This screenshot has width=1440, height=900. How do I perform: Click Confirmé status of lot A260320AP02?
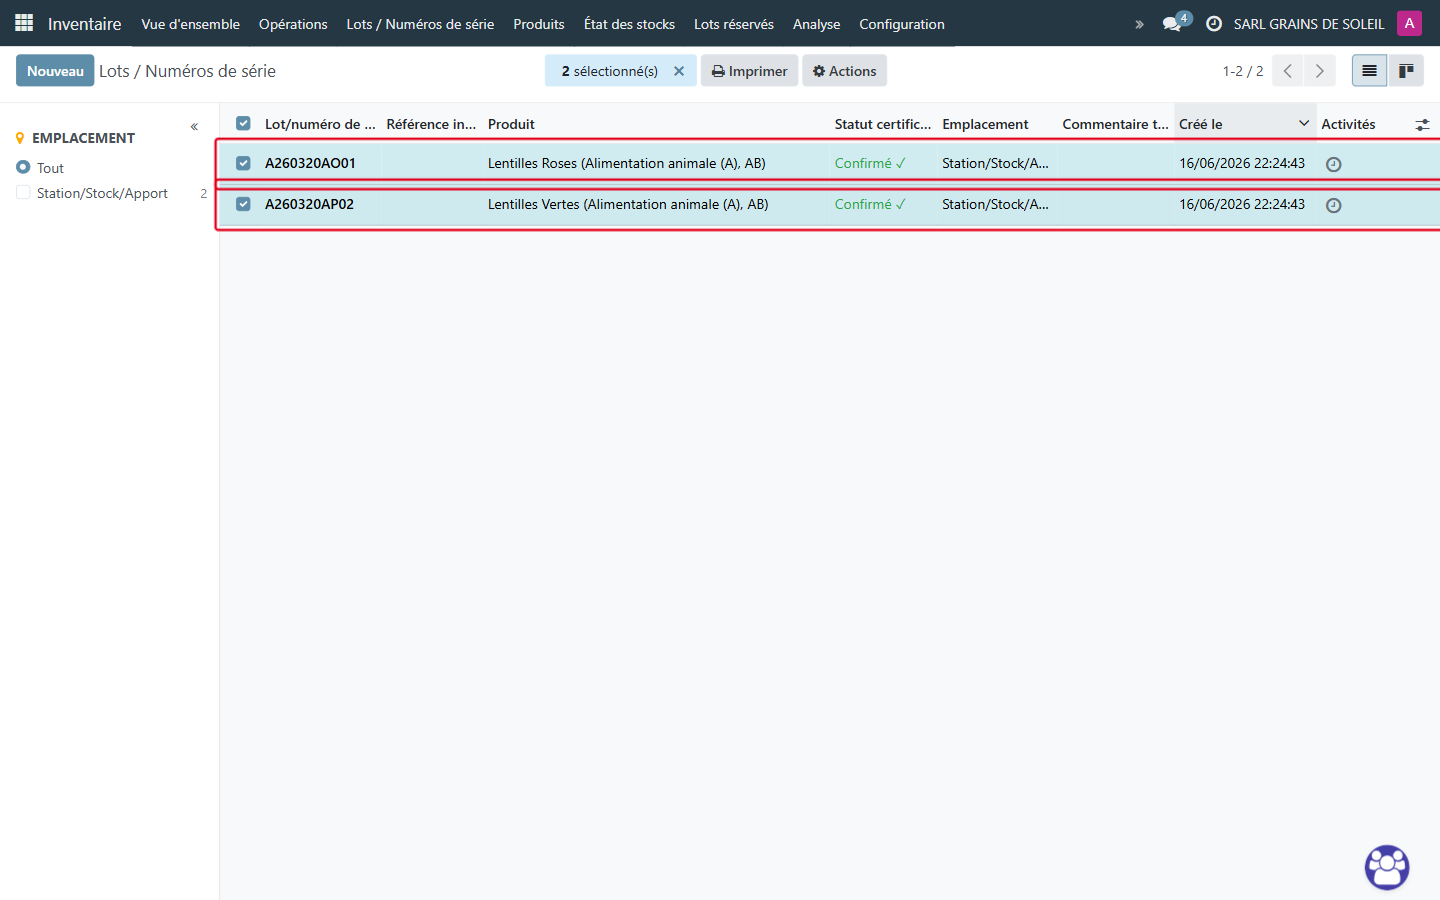tap(870, 204)
